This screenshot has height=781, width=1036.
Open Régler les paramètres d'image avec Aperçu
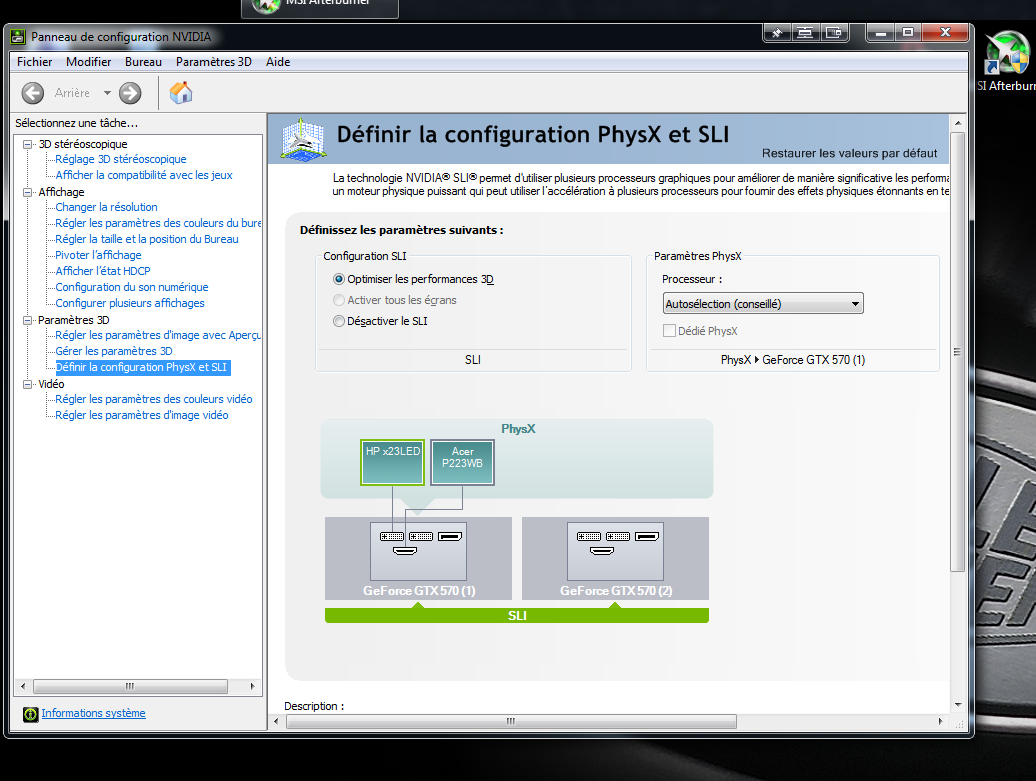(x=159, y=336)
